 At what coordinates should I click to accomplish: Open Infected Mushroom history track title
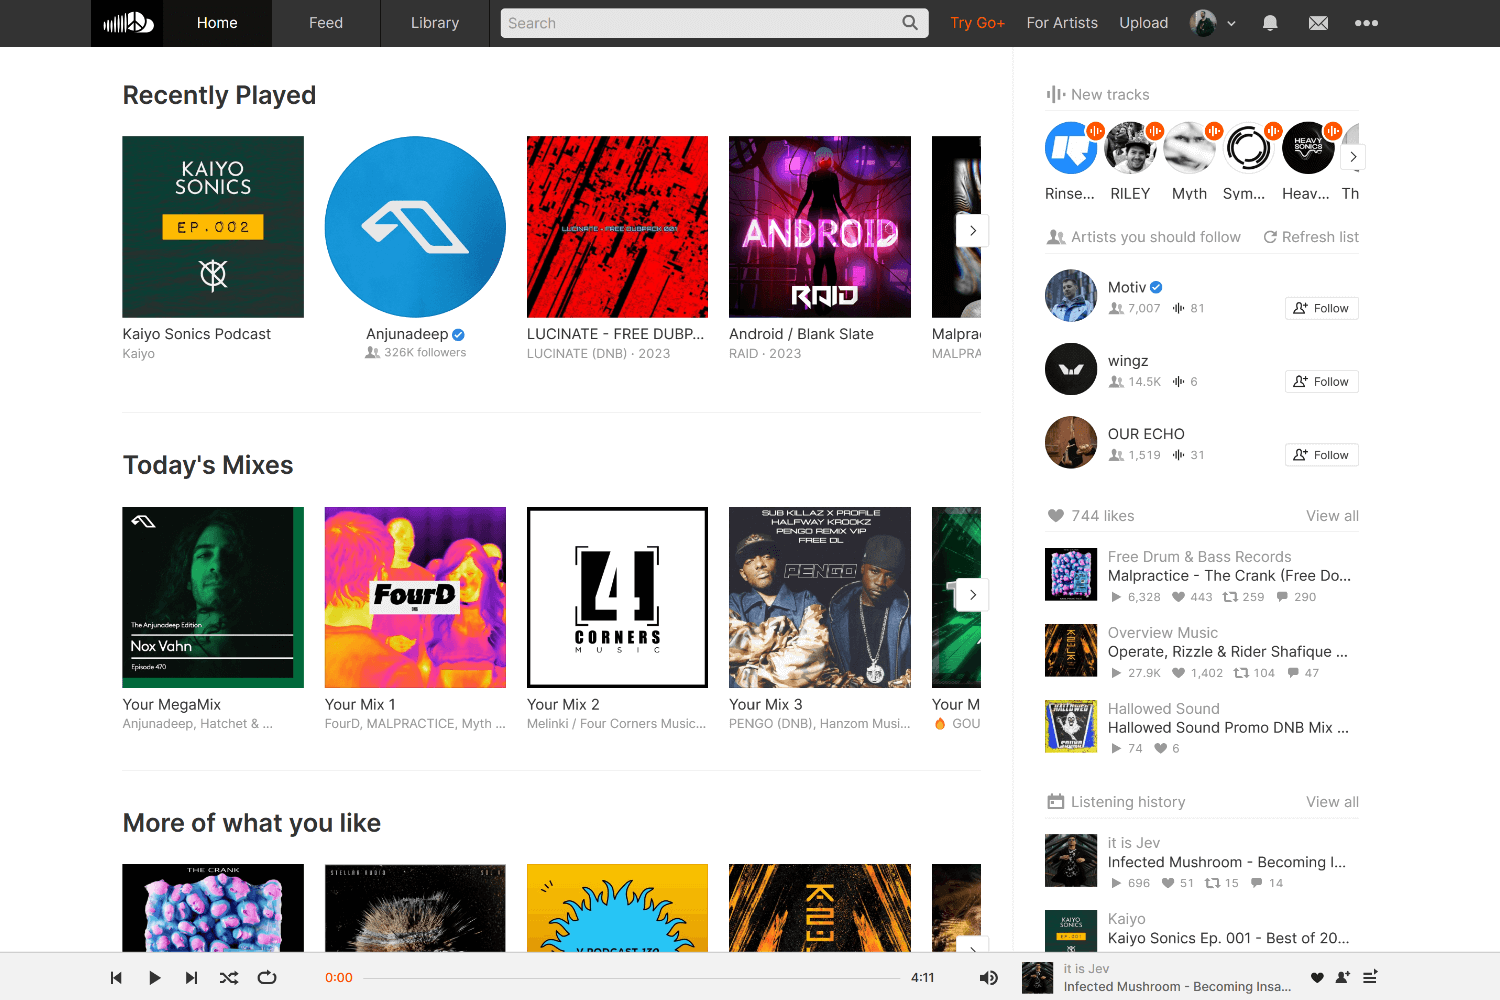pyautogui.click(x=1227, y=862)
